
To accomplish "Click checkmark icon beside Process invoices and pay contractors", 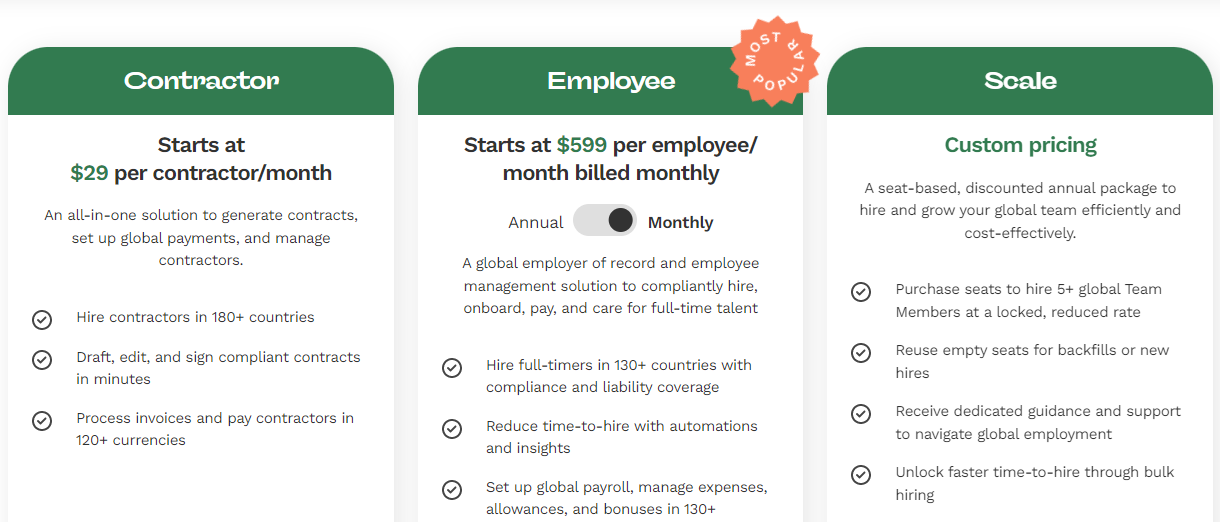I will point(42,421).
